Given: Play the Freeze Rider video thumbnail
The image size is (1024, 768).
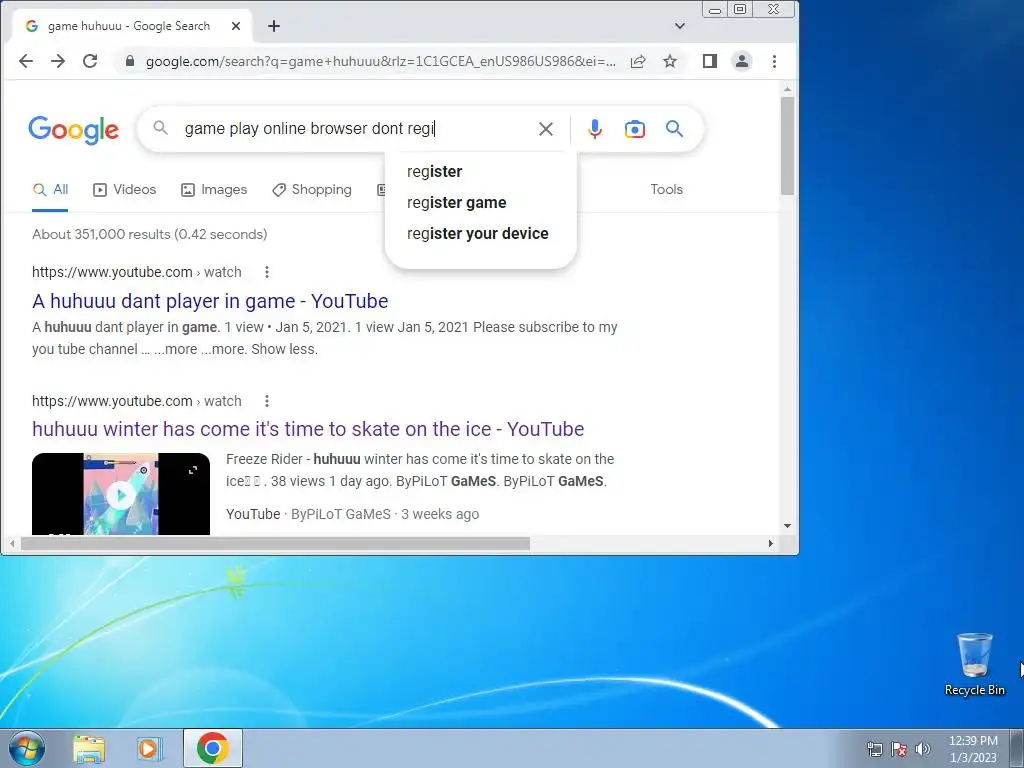Looking at the screenshot, I should 121,494.
